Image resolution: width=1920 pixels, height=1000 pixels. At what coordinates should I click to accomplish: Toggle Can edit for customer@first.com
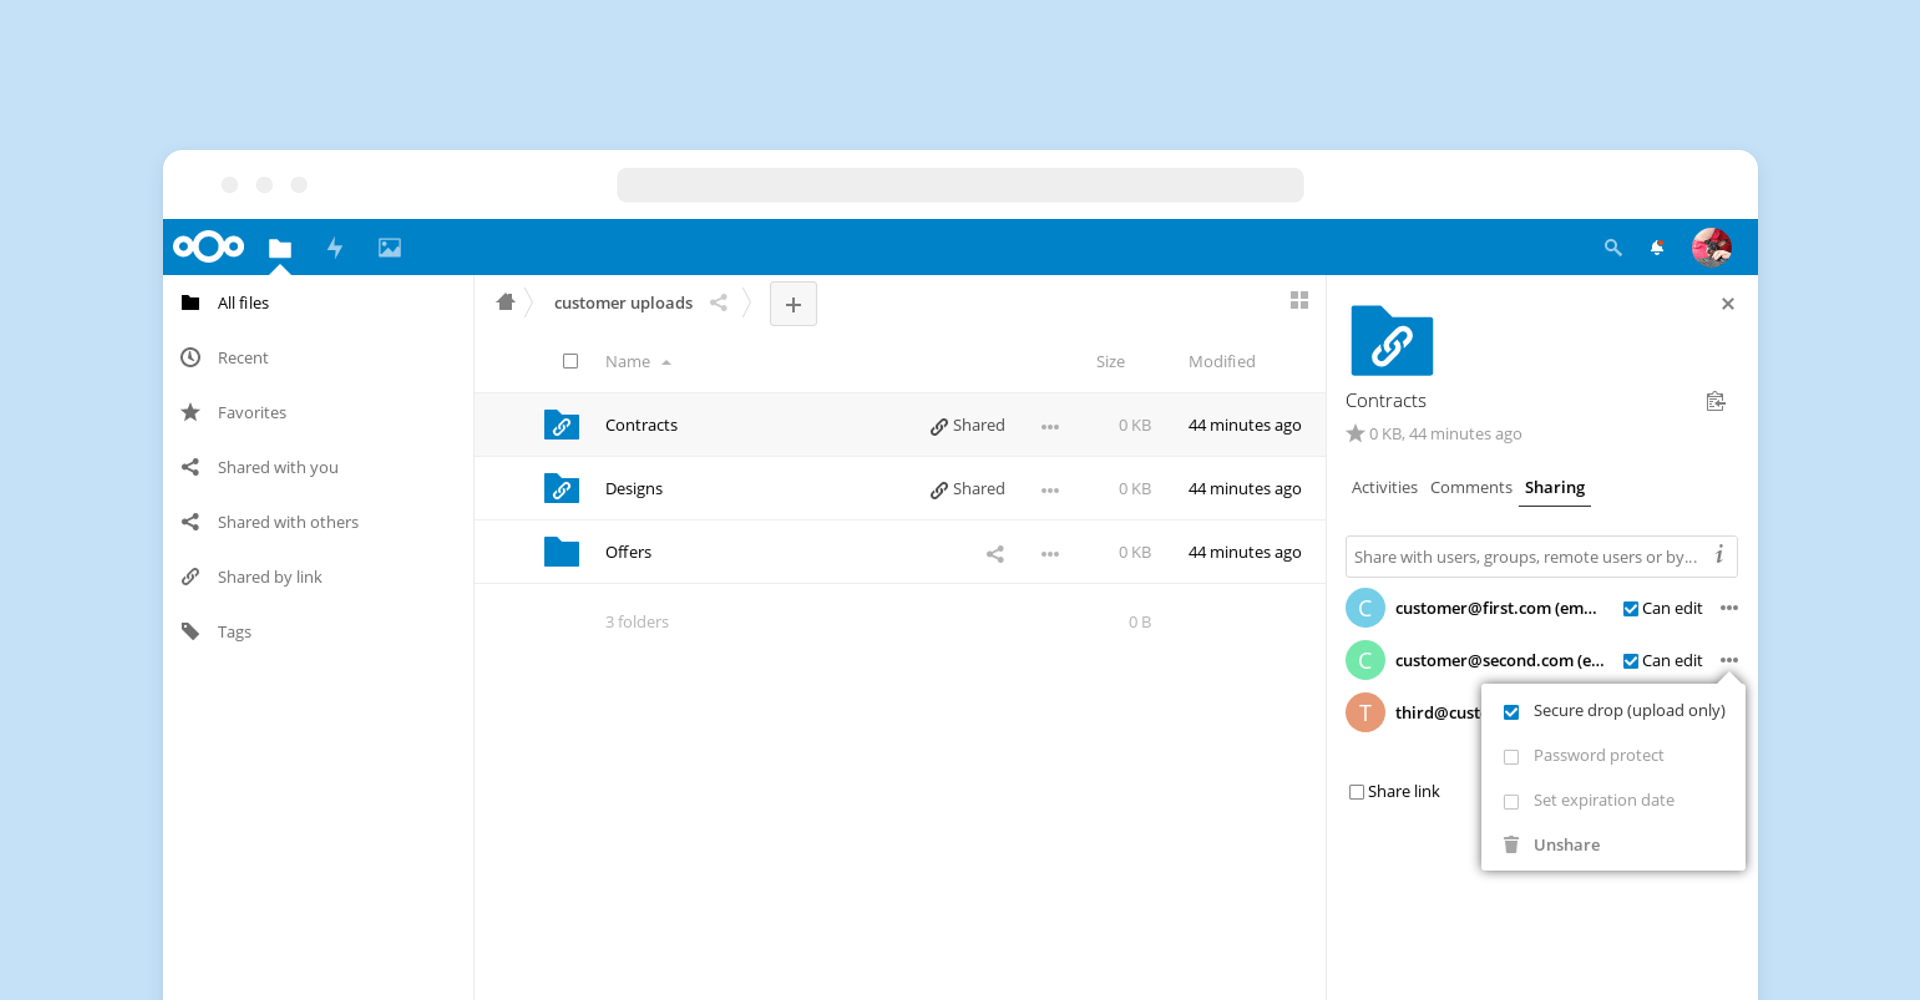(x=1630, y=609)
